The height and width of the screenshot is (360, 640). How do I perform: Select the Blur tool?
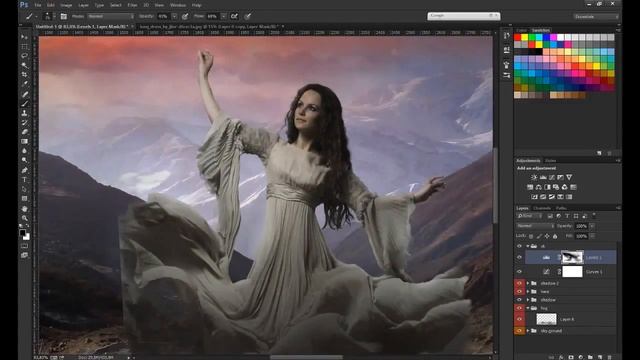[24, 151]
